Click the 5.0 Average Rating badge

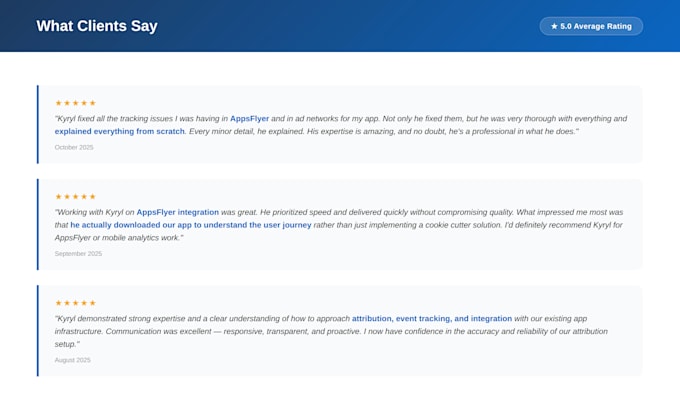591,26
